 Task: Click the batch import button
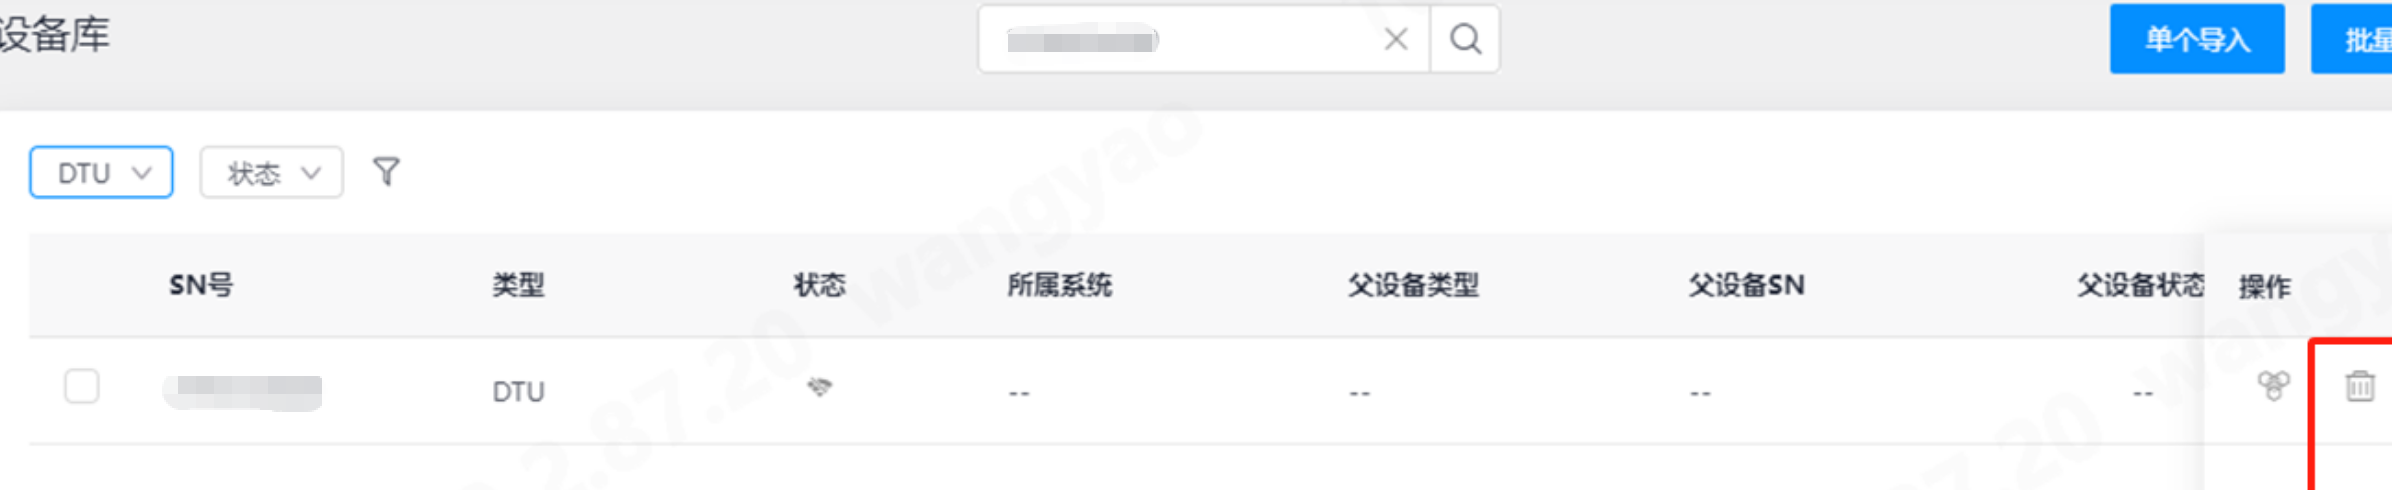(2352, 39)
